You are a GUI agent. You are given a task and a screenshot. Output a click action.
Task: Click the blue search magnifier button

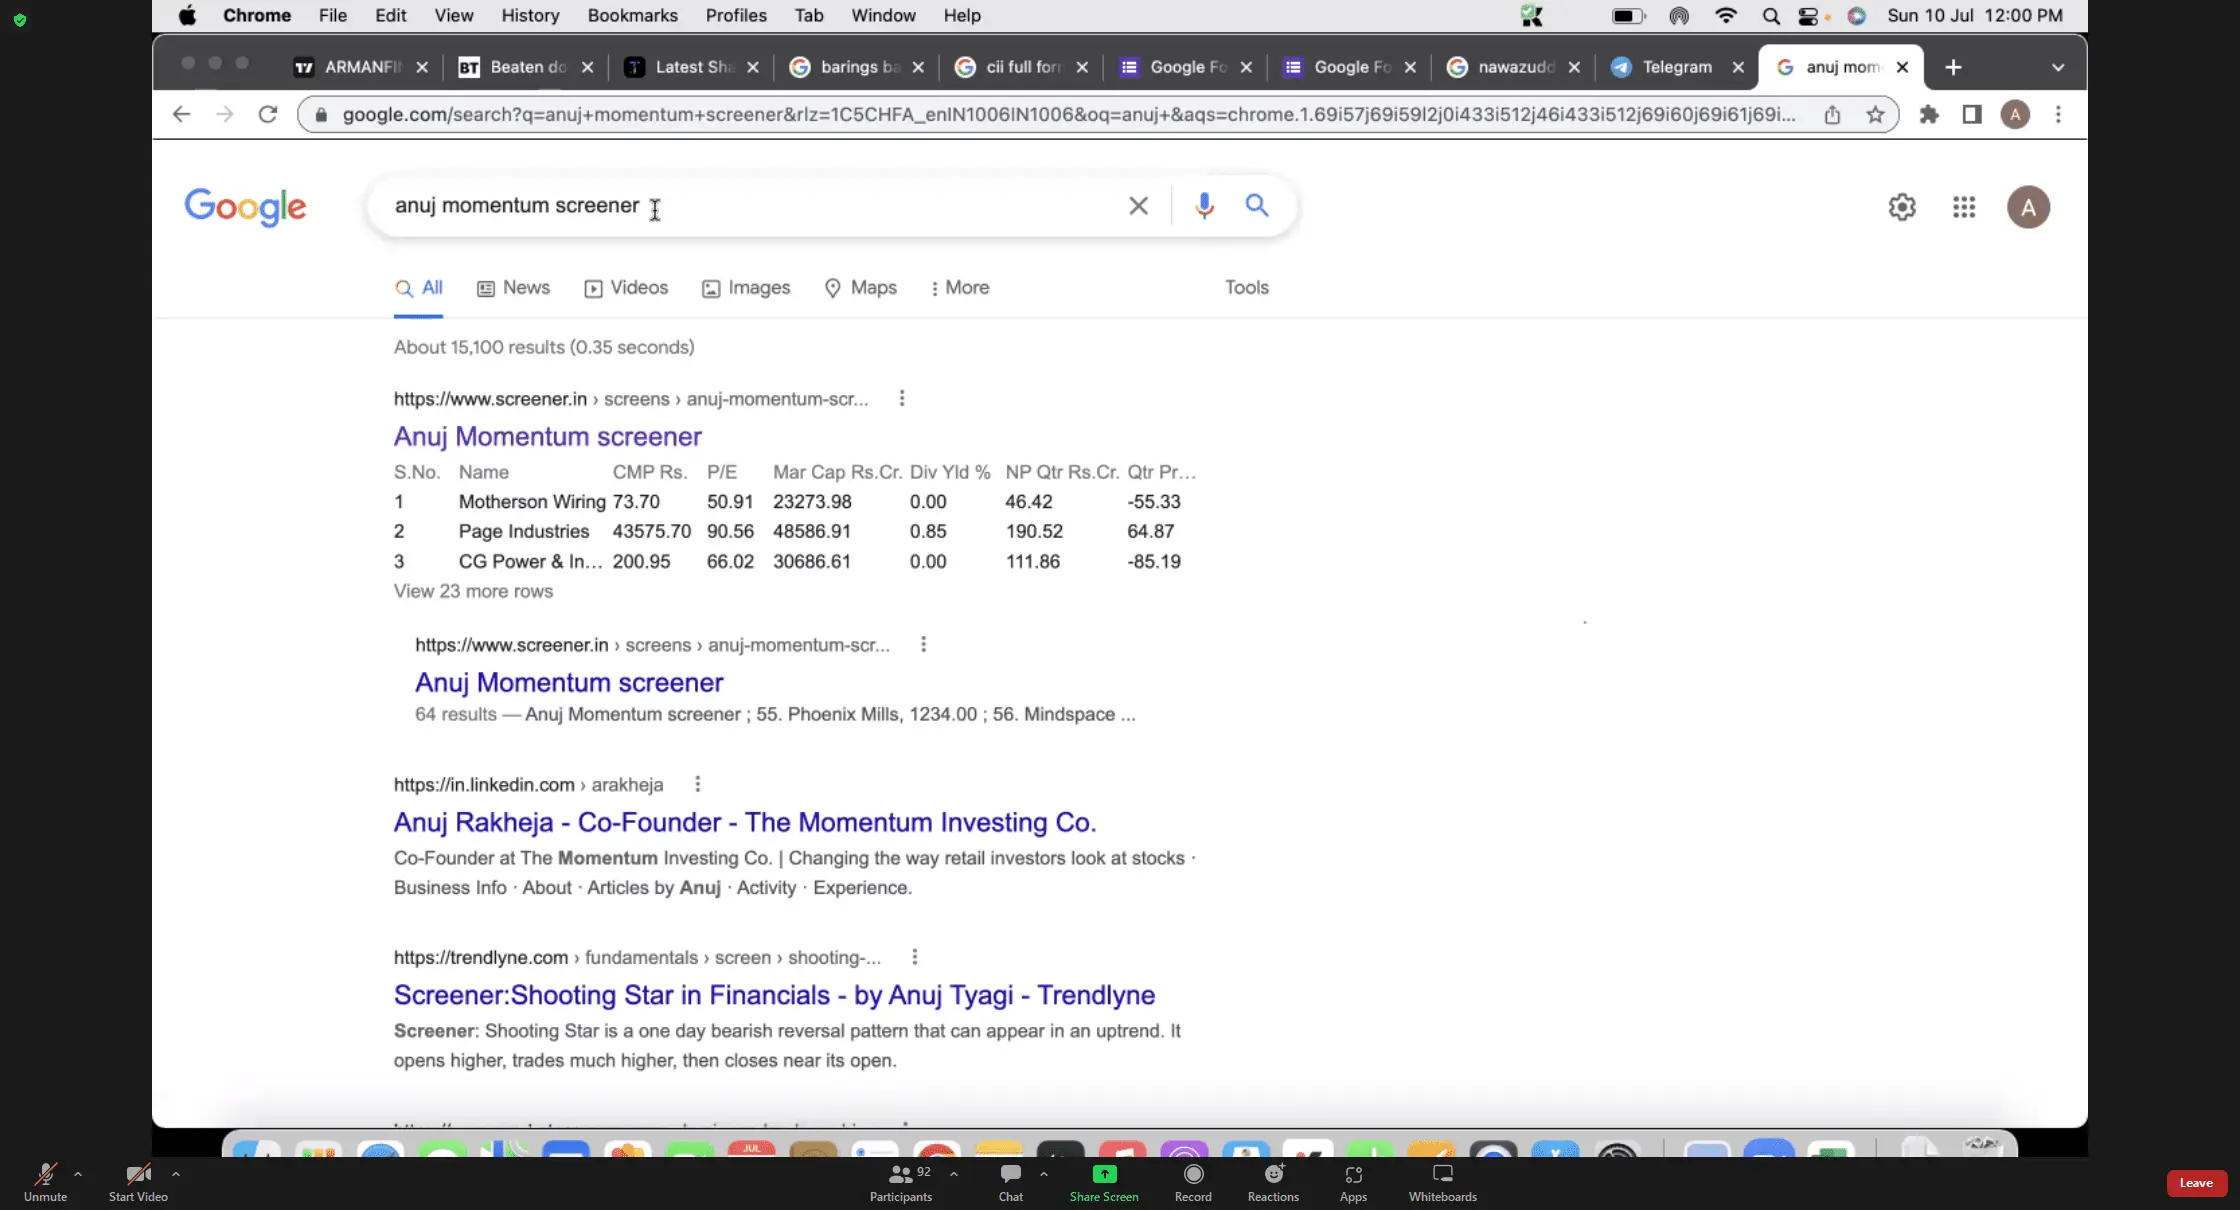1257,205
